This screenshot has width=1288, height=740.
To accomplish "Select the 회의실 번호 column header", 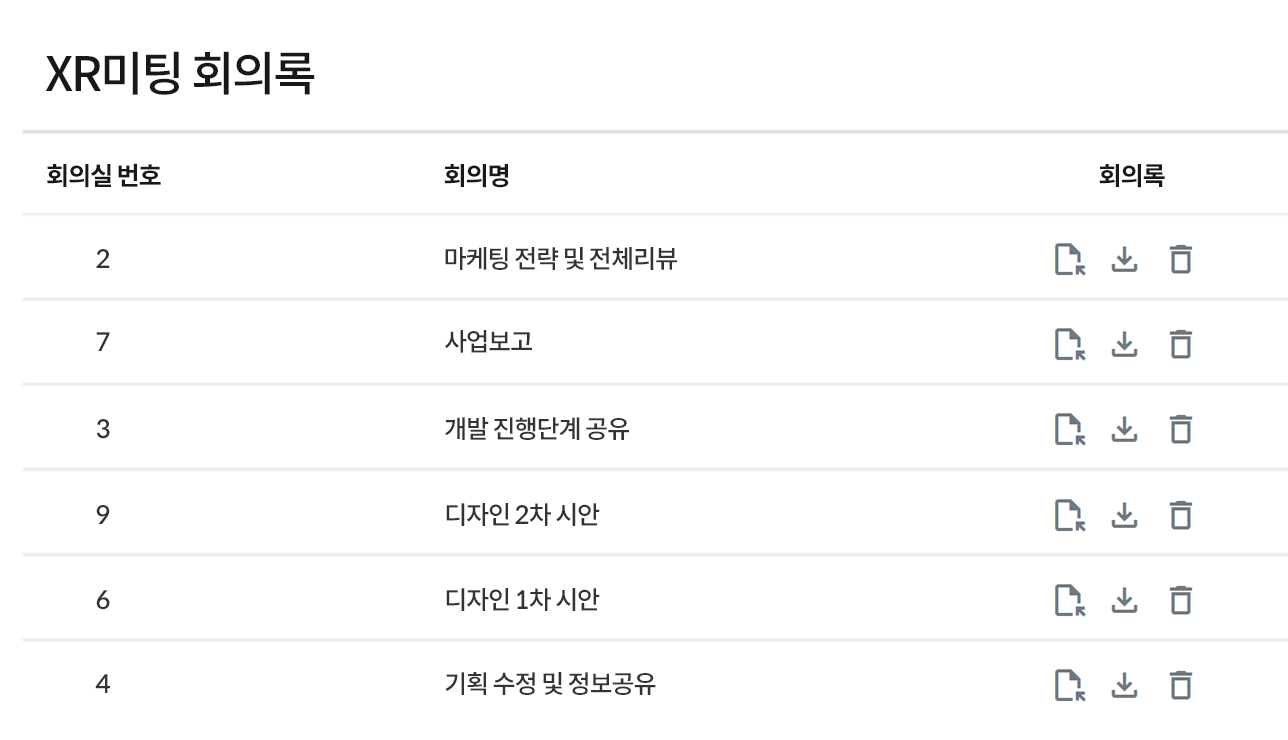I will [104, 176].
